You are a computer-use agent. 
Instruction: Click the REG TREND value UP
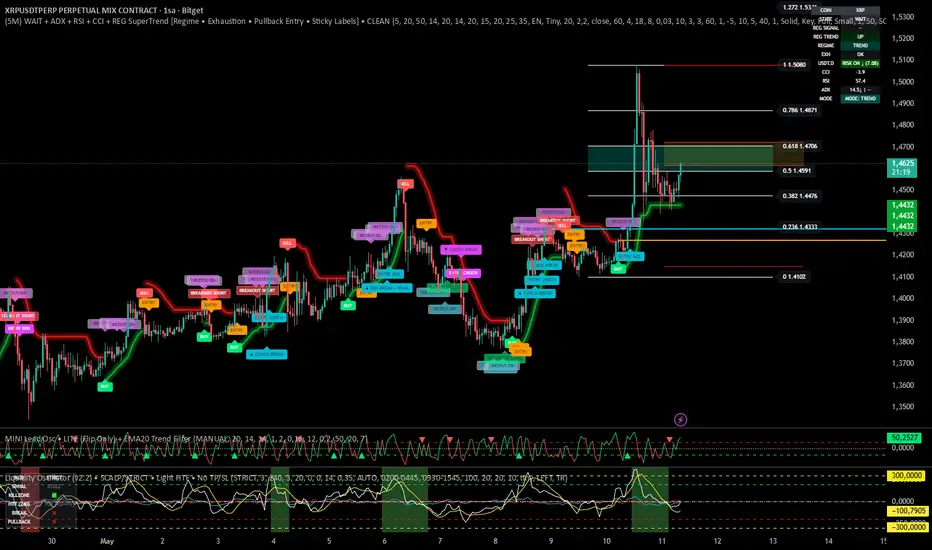pos(860,36)
